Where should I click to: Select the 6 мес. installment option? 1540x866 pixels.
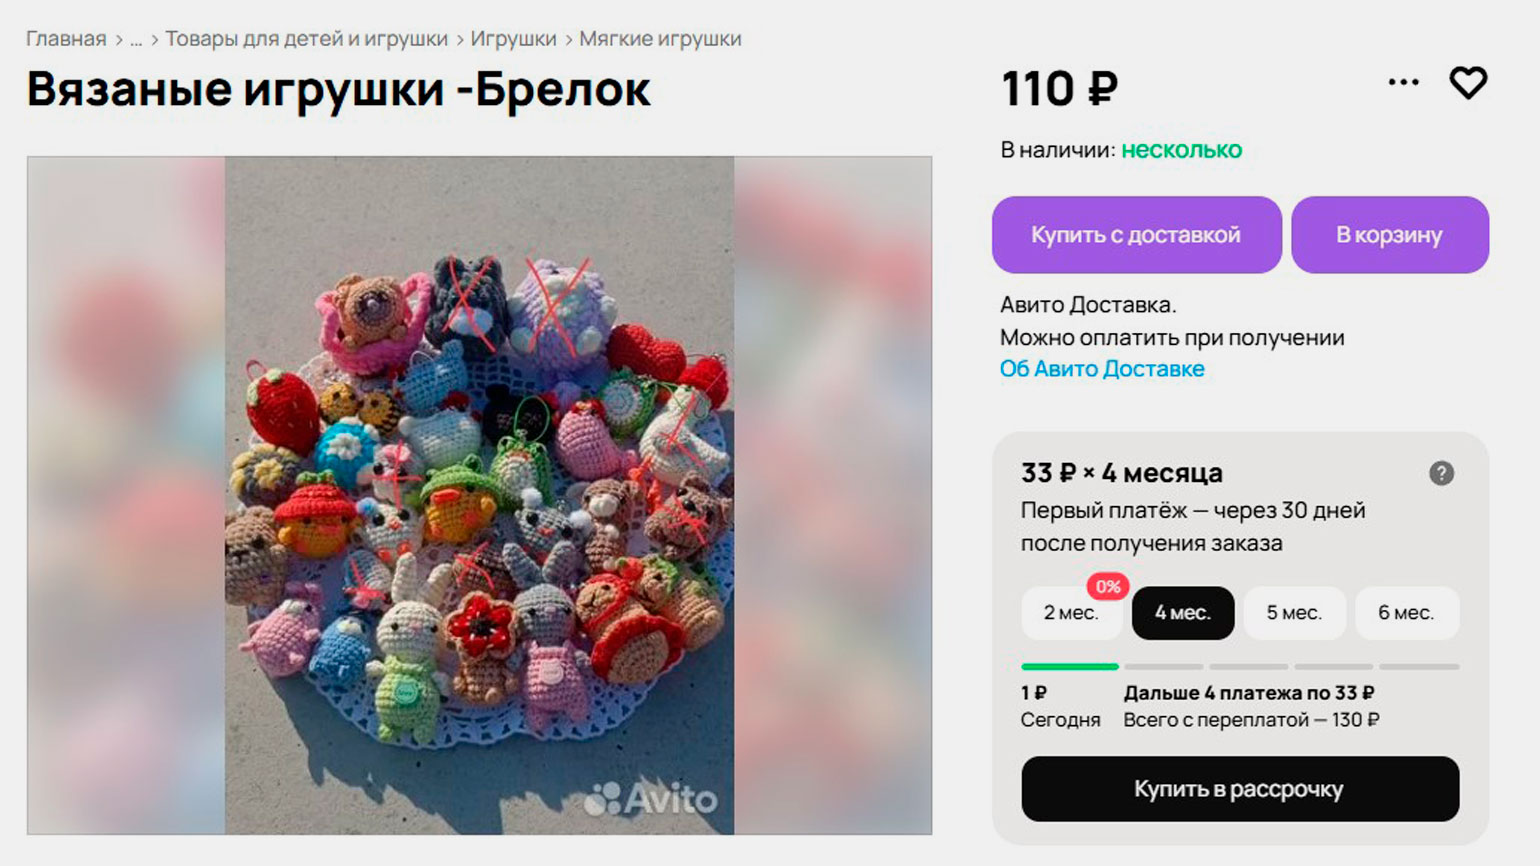point(1406,613)
